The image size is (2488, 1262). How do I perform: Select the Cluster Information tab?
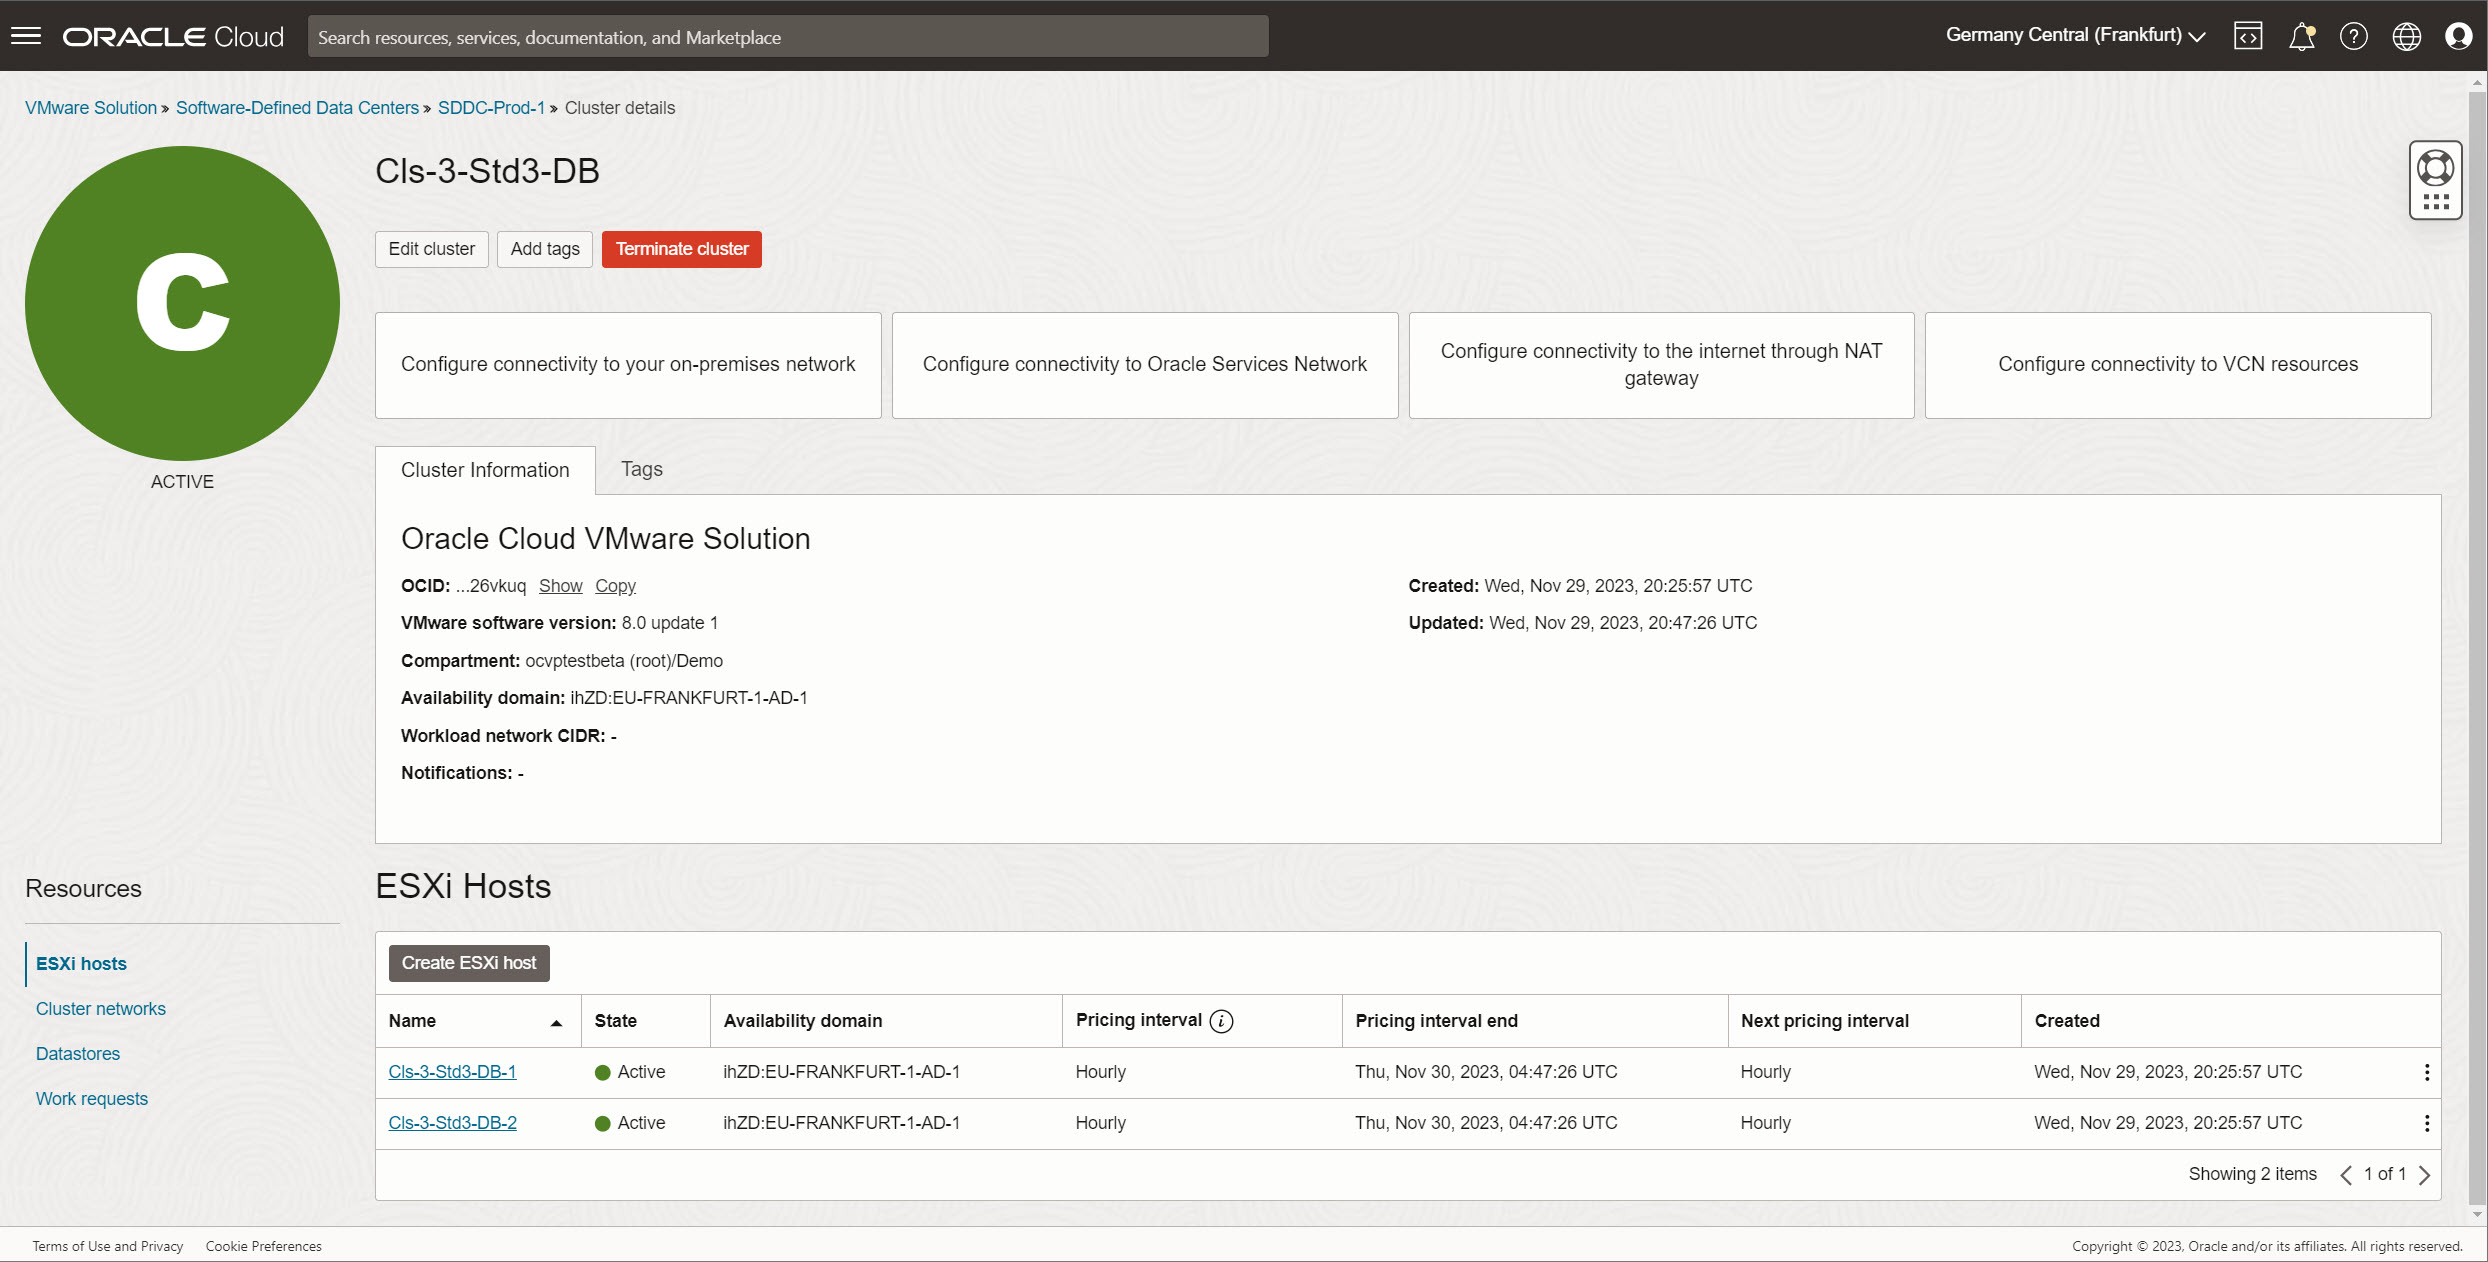coord(486,468)
